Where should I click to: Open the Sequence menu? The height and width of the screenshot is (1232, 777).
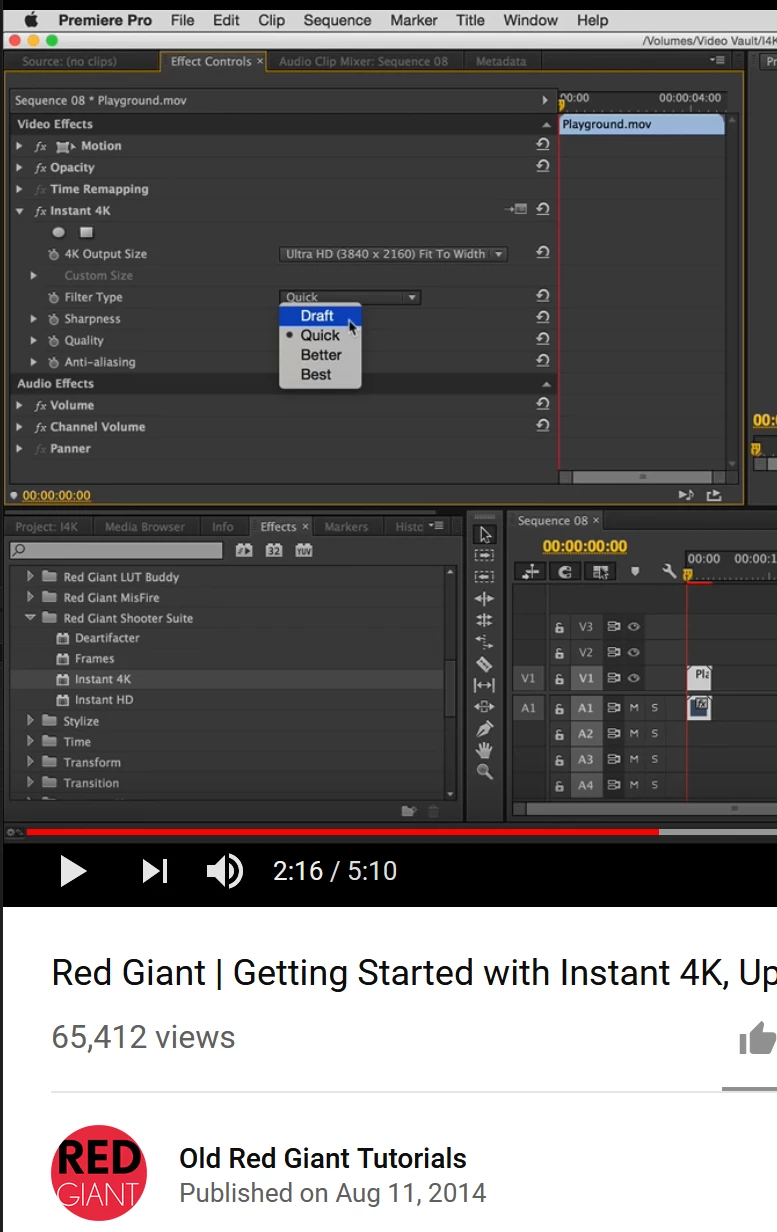337,20
